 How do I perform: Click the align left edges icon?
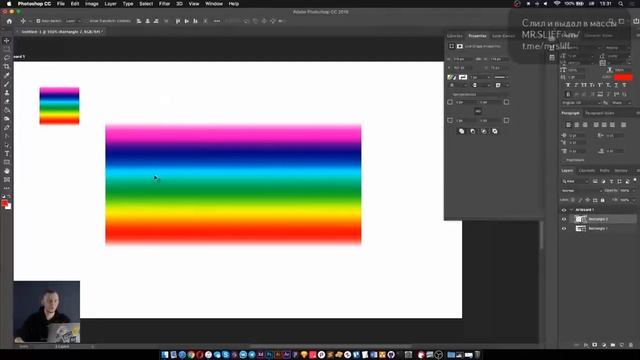pyautogui.click(x=139, y=21)
